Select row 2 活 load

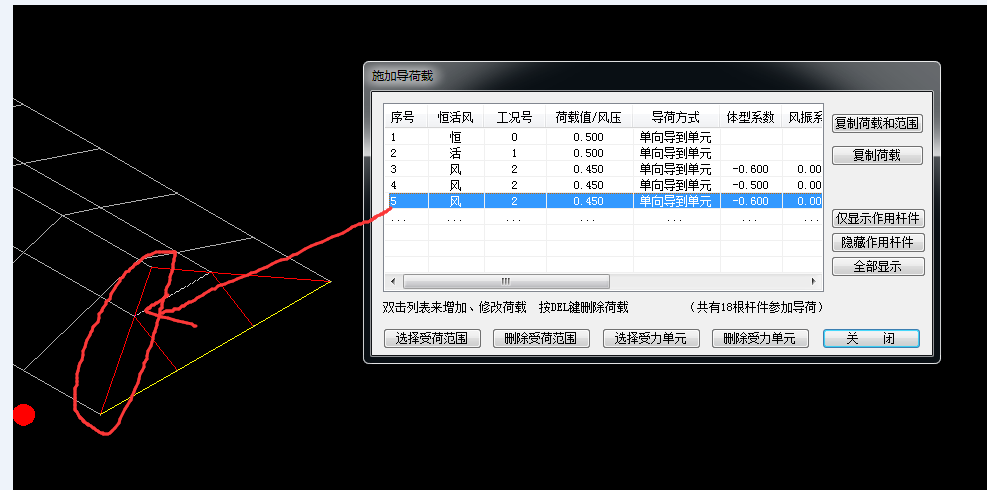[x=604, y=153]
